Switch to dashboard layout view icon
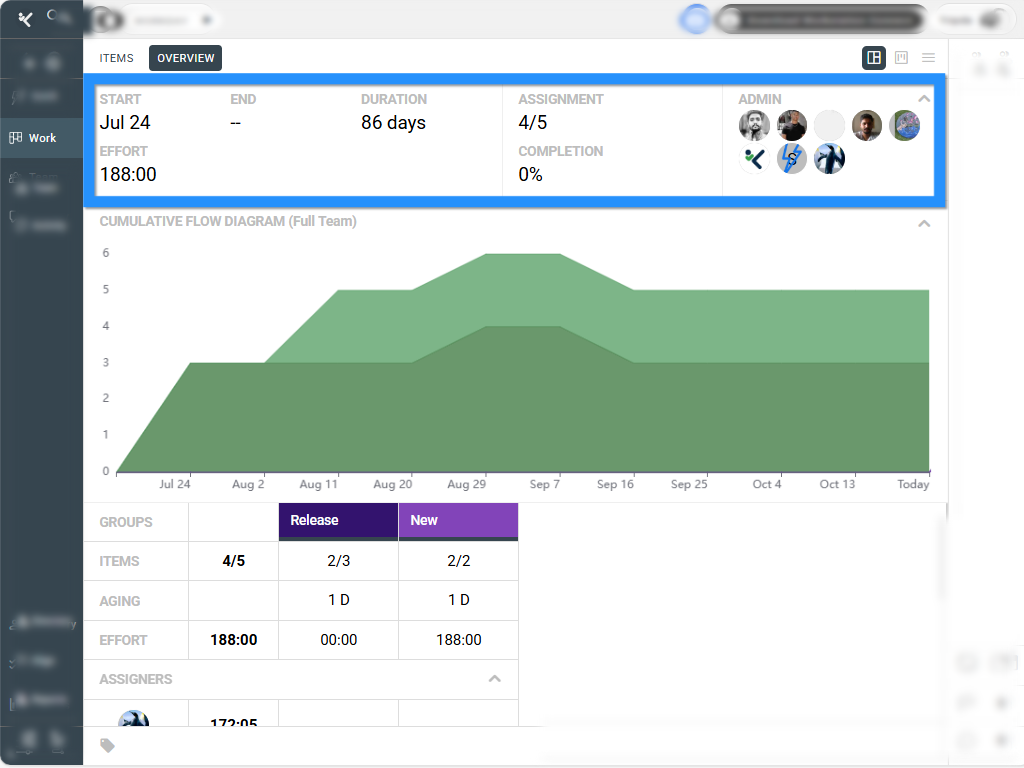This screenshot has width=1024, height=768. (x=874, y=58)
